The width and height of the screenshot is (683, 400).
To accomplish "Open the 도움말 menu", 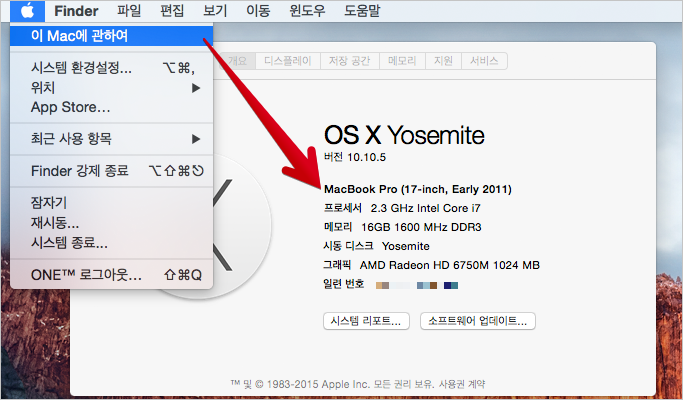I will click(x=362, y=11).
